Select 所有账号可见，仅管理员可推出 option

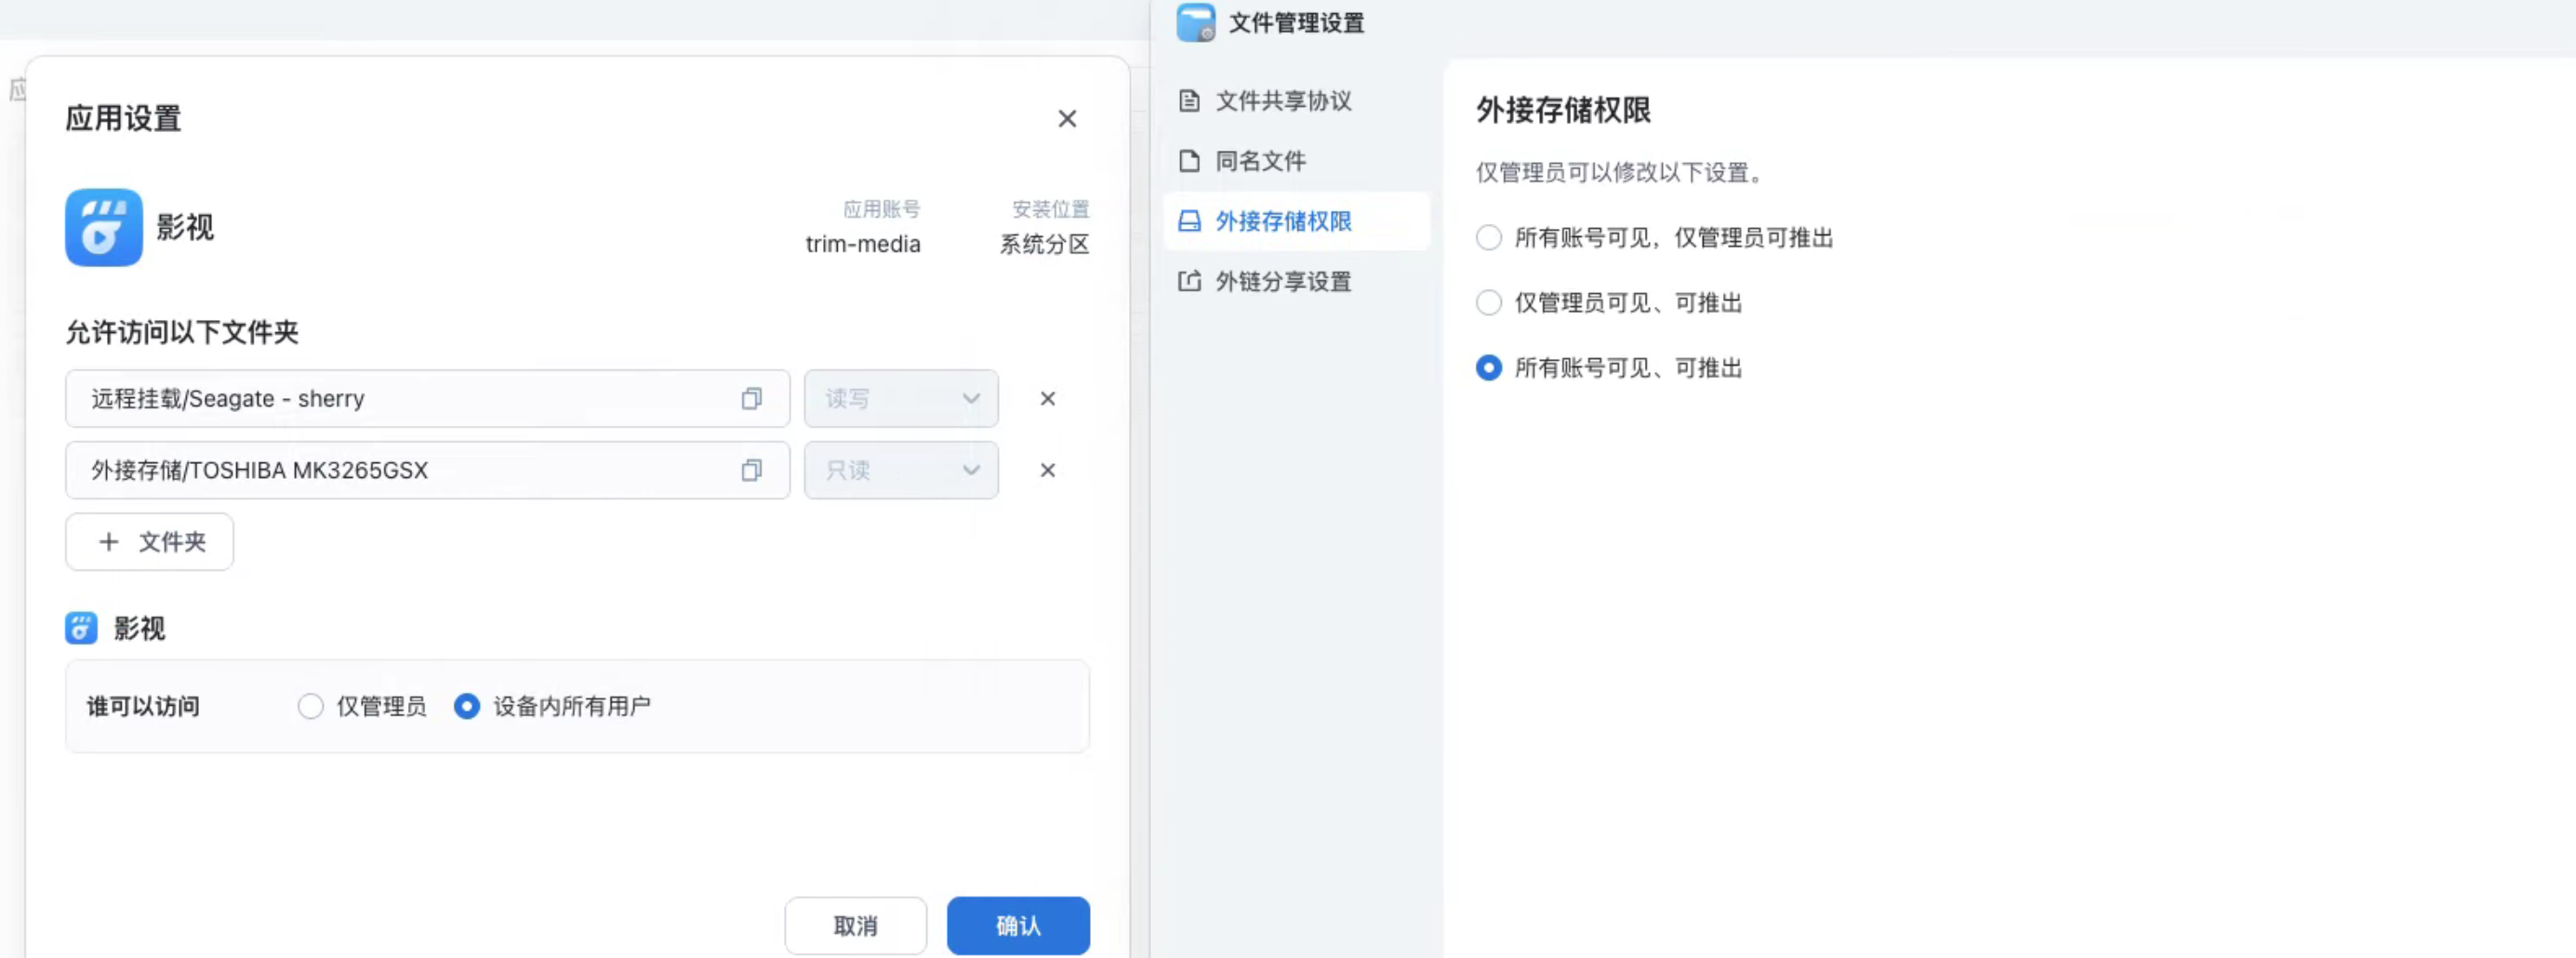point(1488,238)
